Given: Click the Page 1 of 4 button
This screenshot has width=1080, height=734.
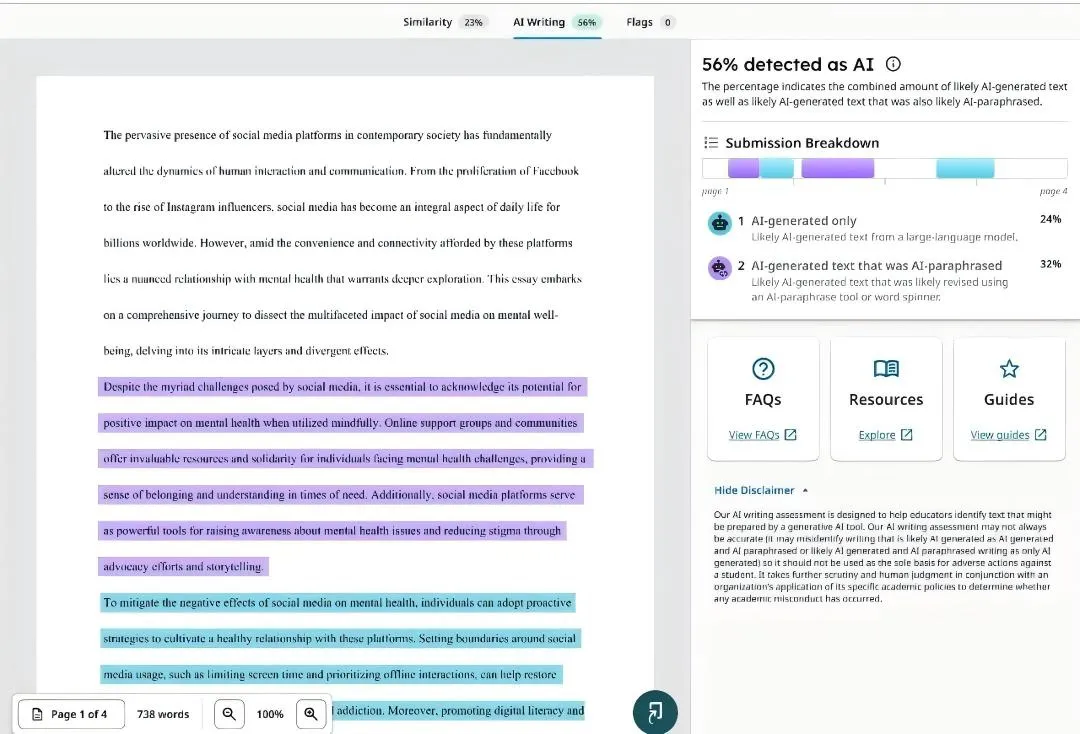Looking at the screenshot, I should pyautogui.click(x=72, y=714).
